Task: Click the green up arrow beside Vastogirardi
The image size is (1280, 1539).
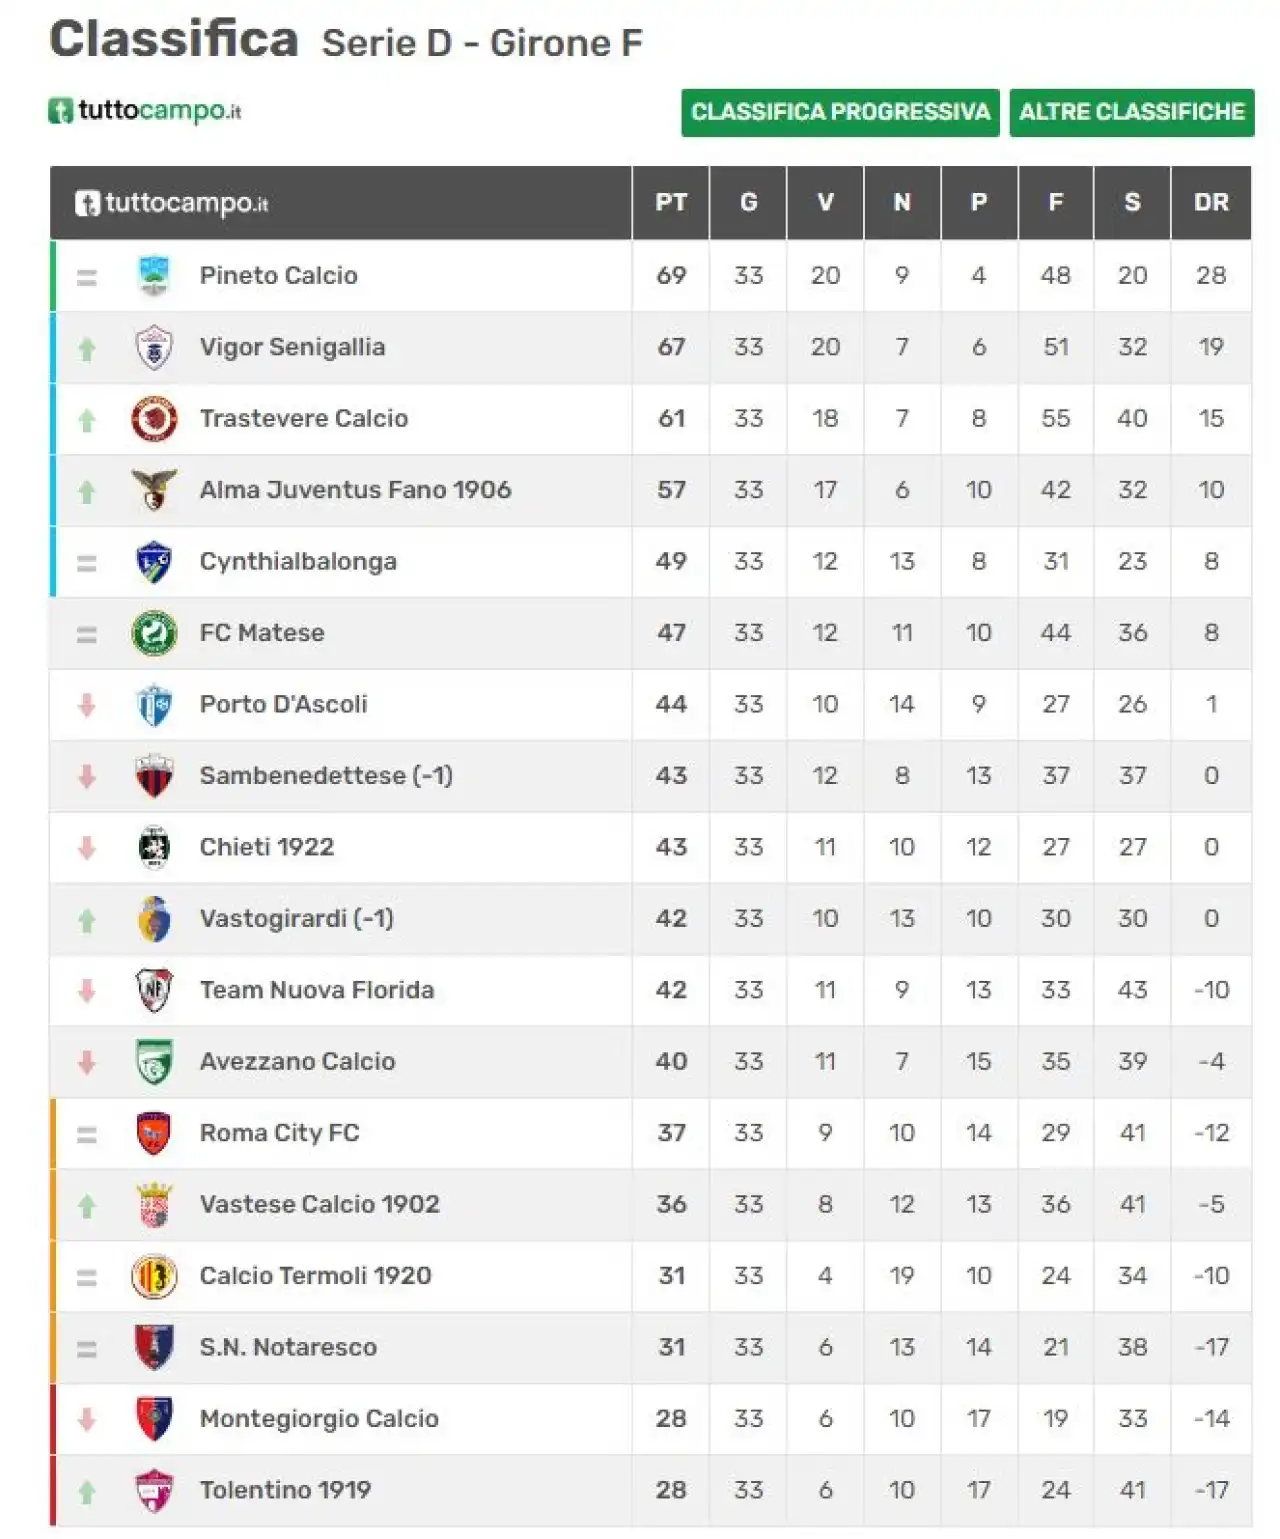Action: coord(87,920)
